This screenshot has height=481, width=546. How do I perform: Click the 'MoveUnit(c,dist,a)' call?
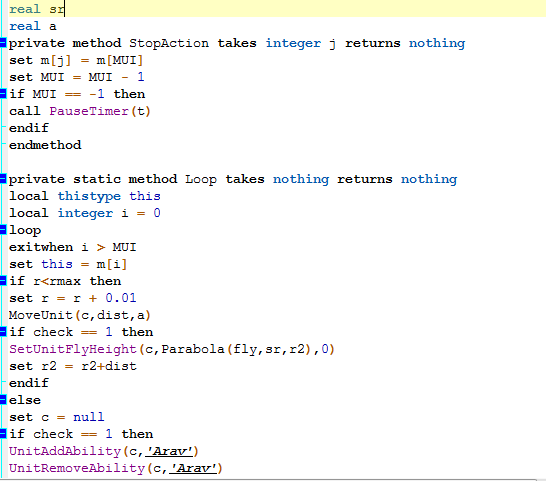coord(80,315)
